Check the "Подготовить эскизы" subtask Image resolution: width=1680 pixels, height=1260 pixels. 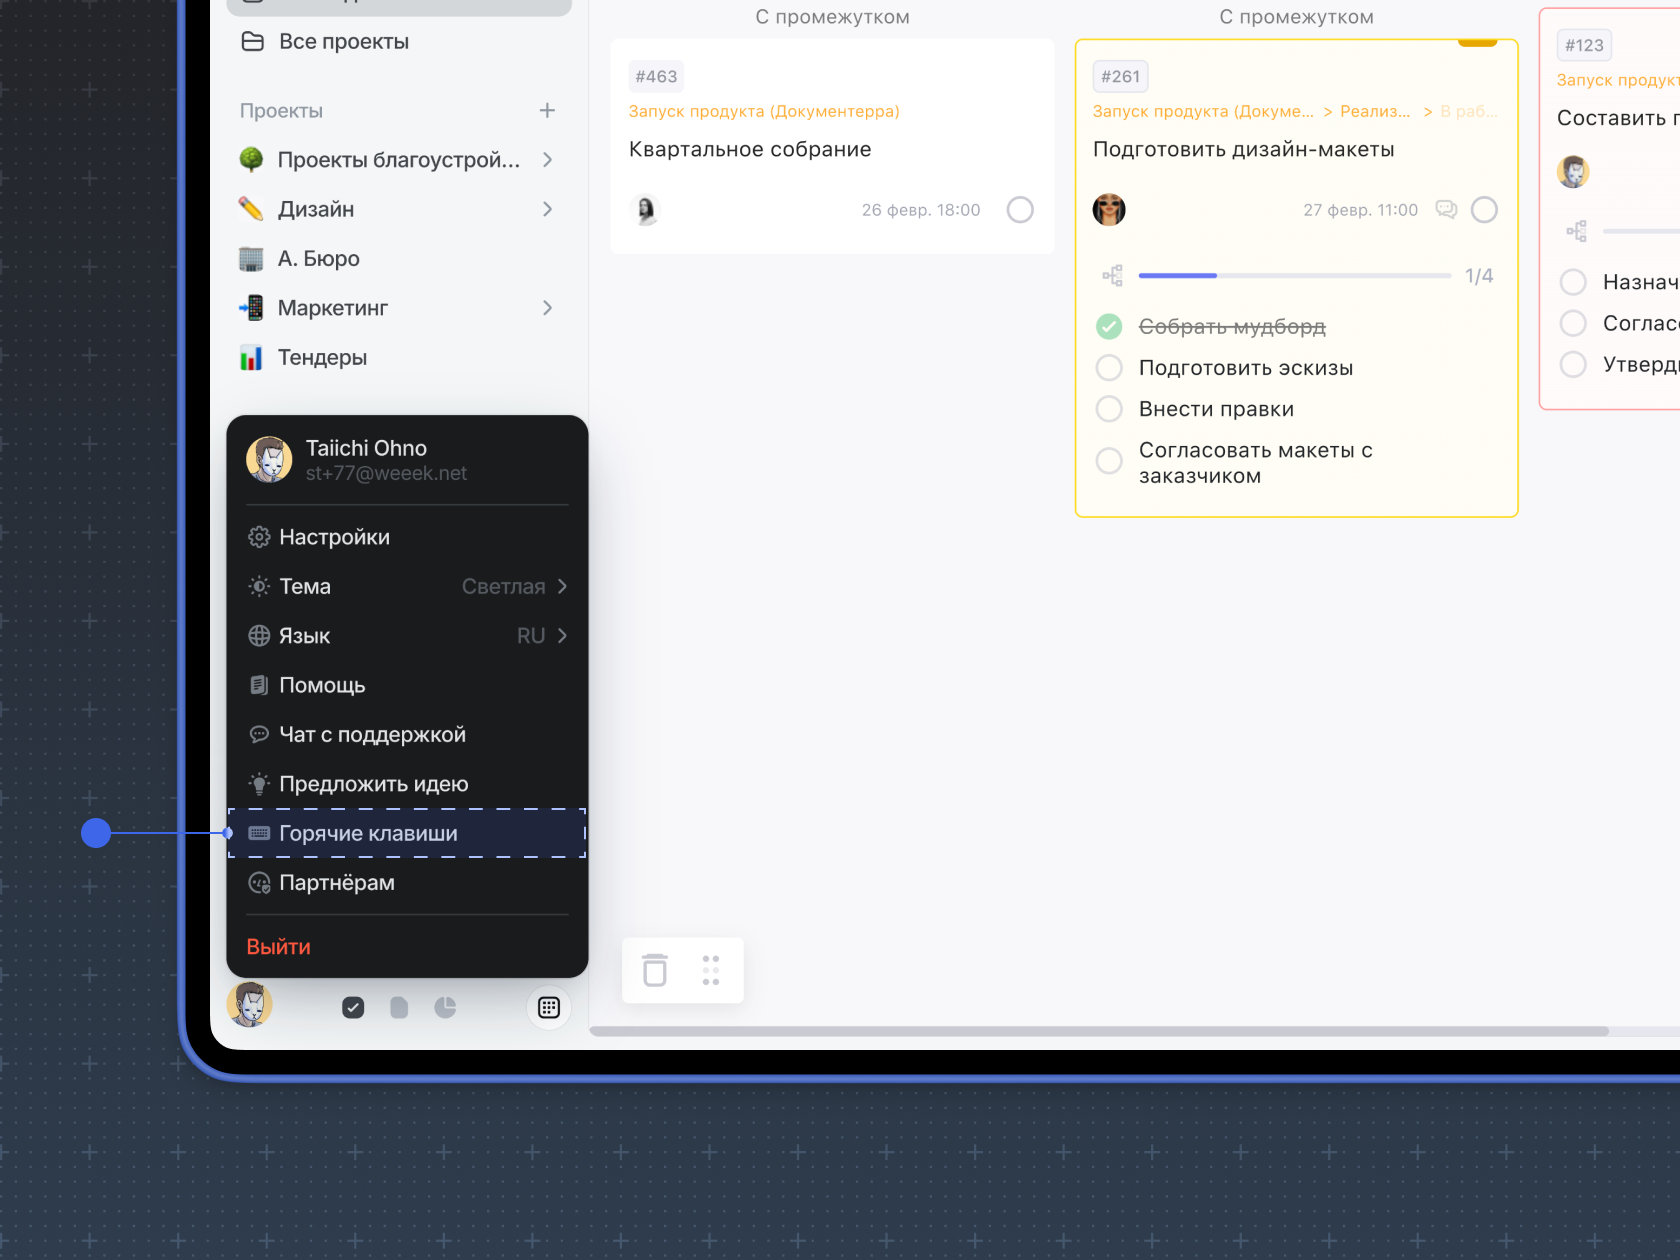tap(1109, 368)
